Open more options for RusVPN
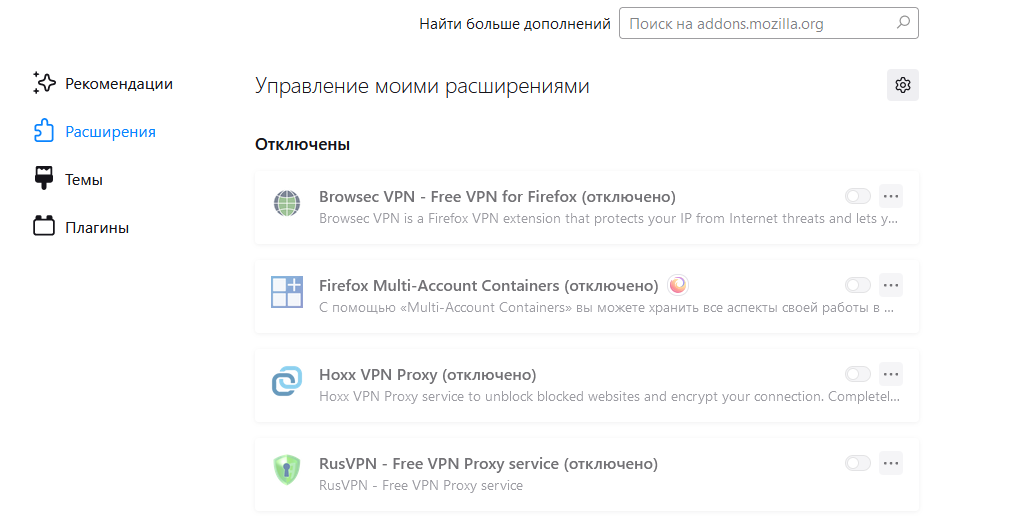Screen dimensions: 1035x526 pos(891,463)
